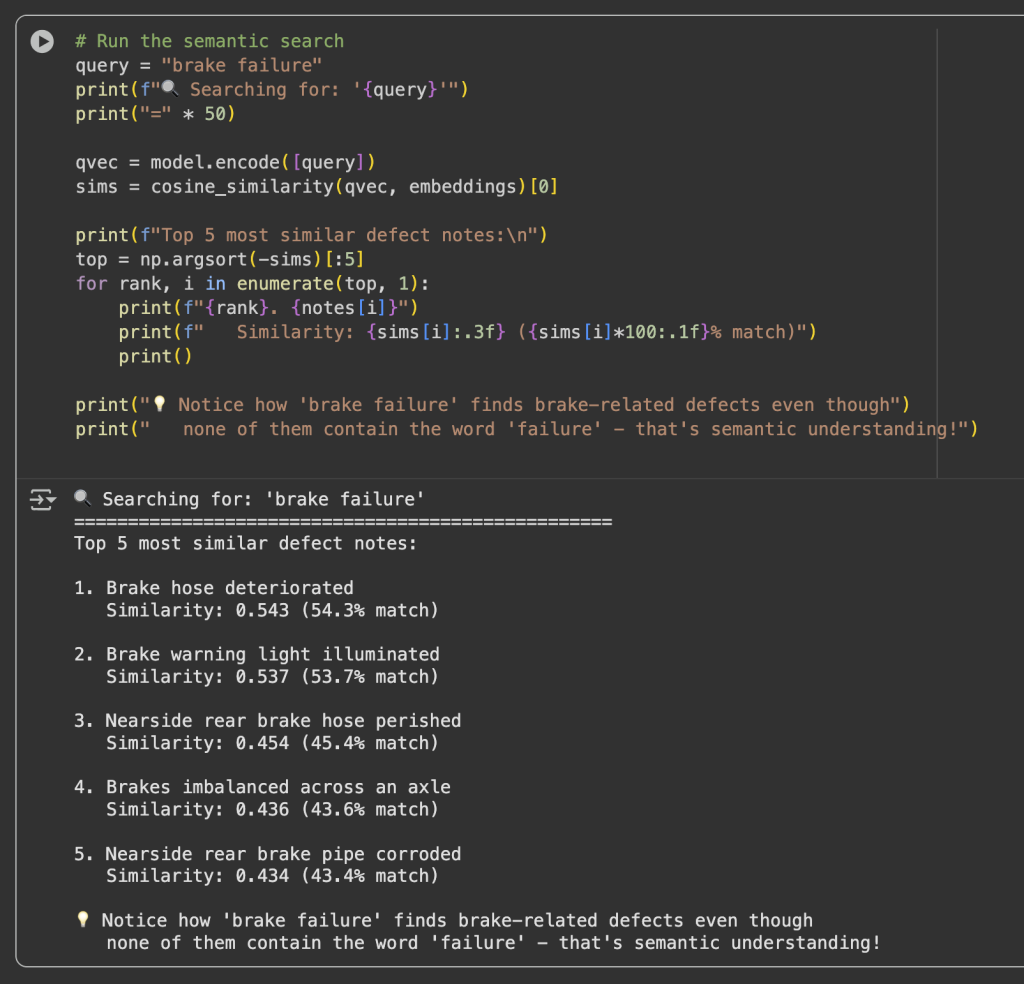Click the equals-sign separator line in output
1024x984 pixels.
[x=343, y=522]
